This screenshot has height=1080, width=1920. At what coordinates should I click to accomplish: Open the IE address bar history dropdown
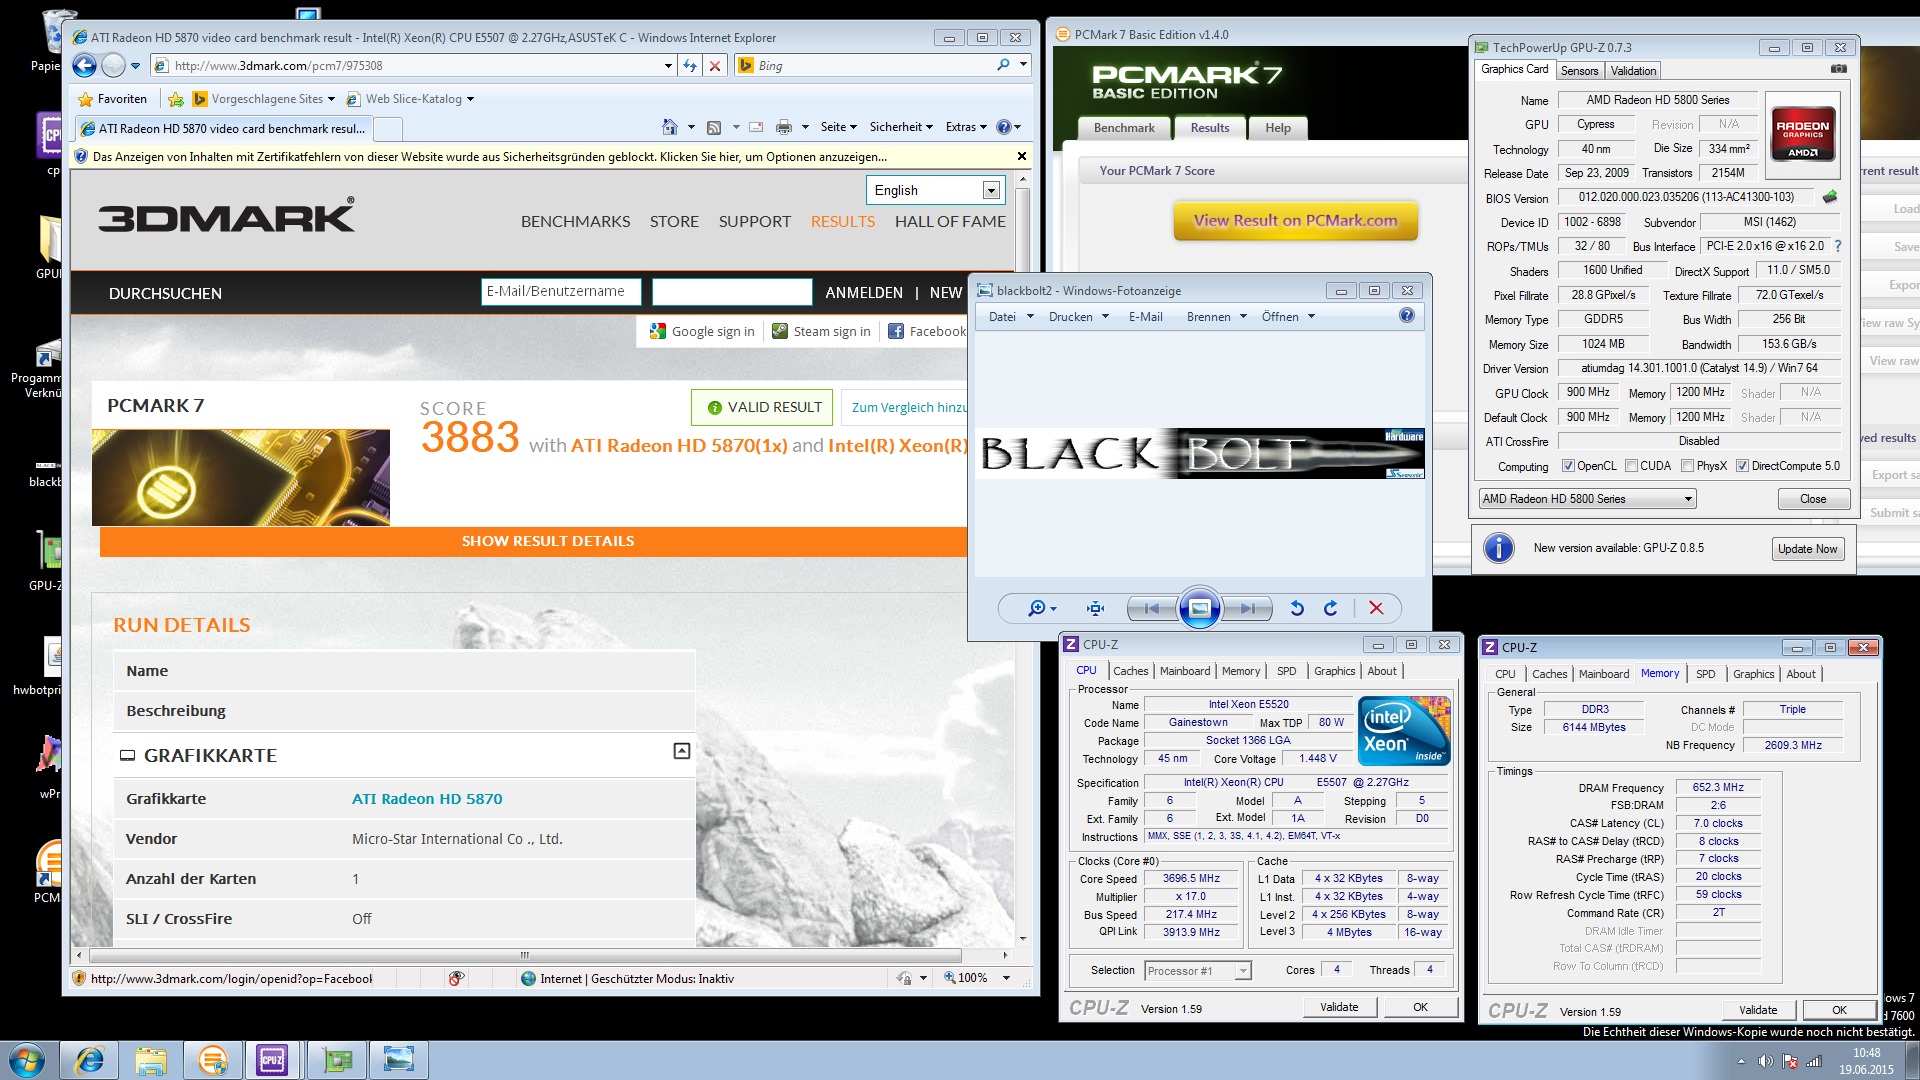(x=668, y=66)
